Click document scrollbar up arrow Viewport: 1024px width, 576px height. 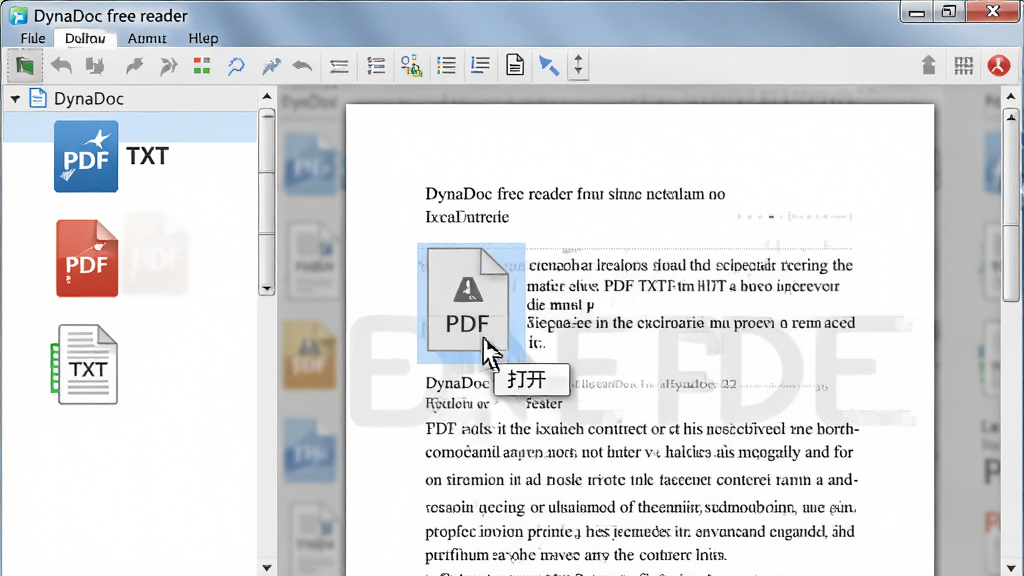click(1011, 97)
